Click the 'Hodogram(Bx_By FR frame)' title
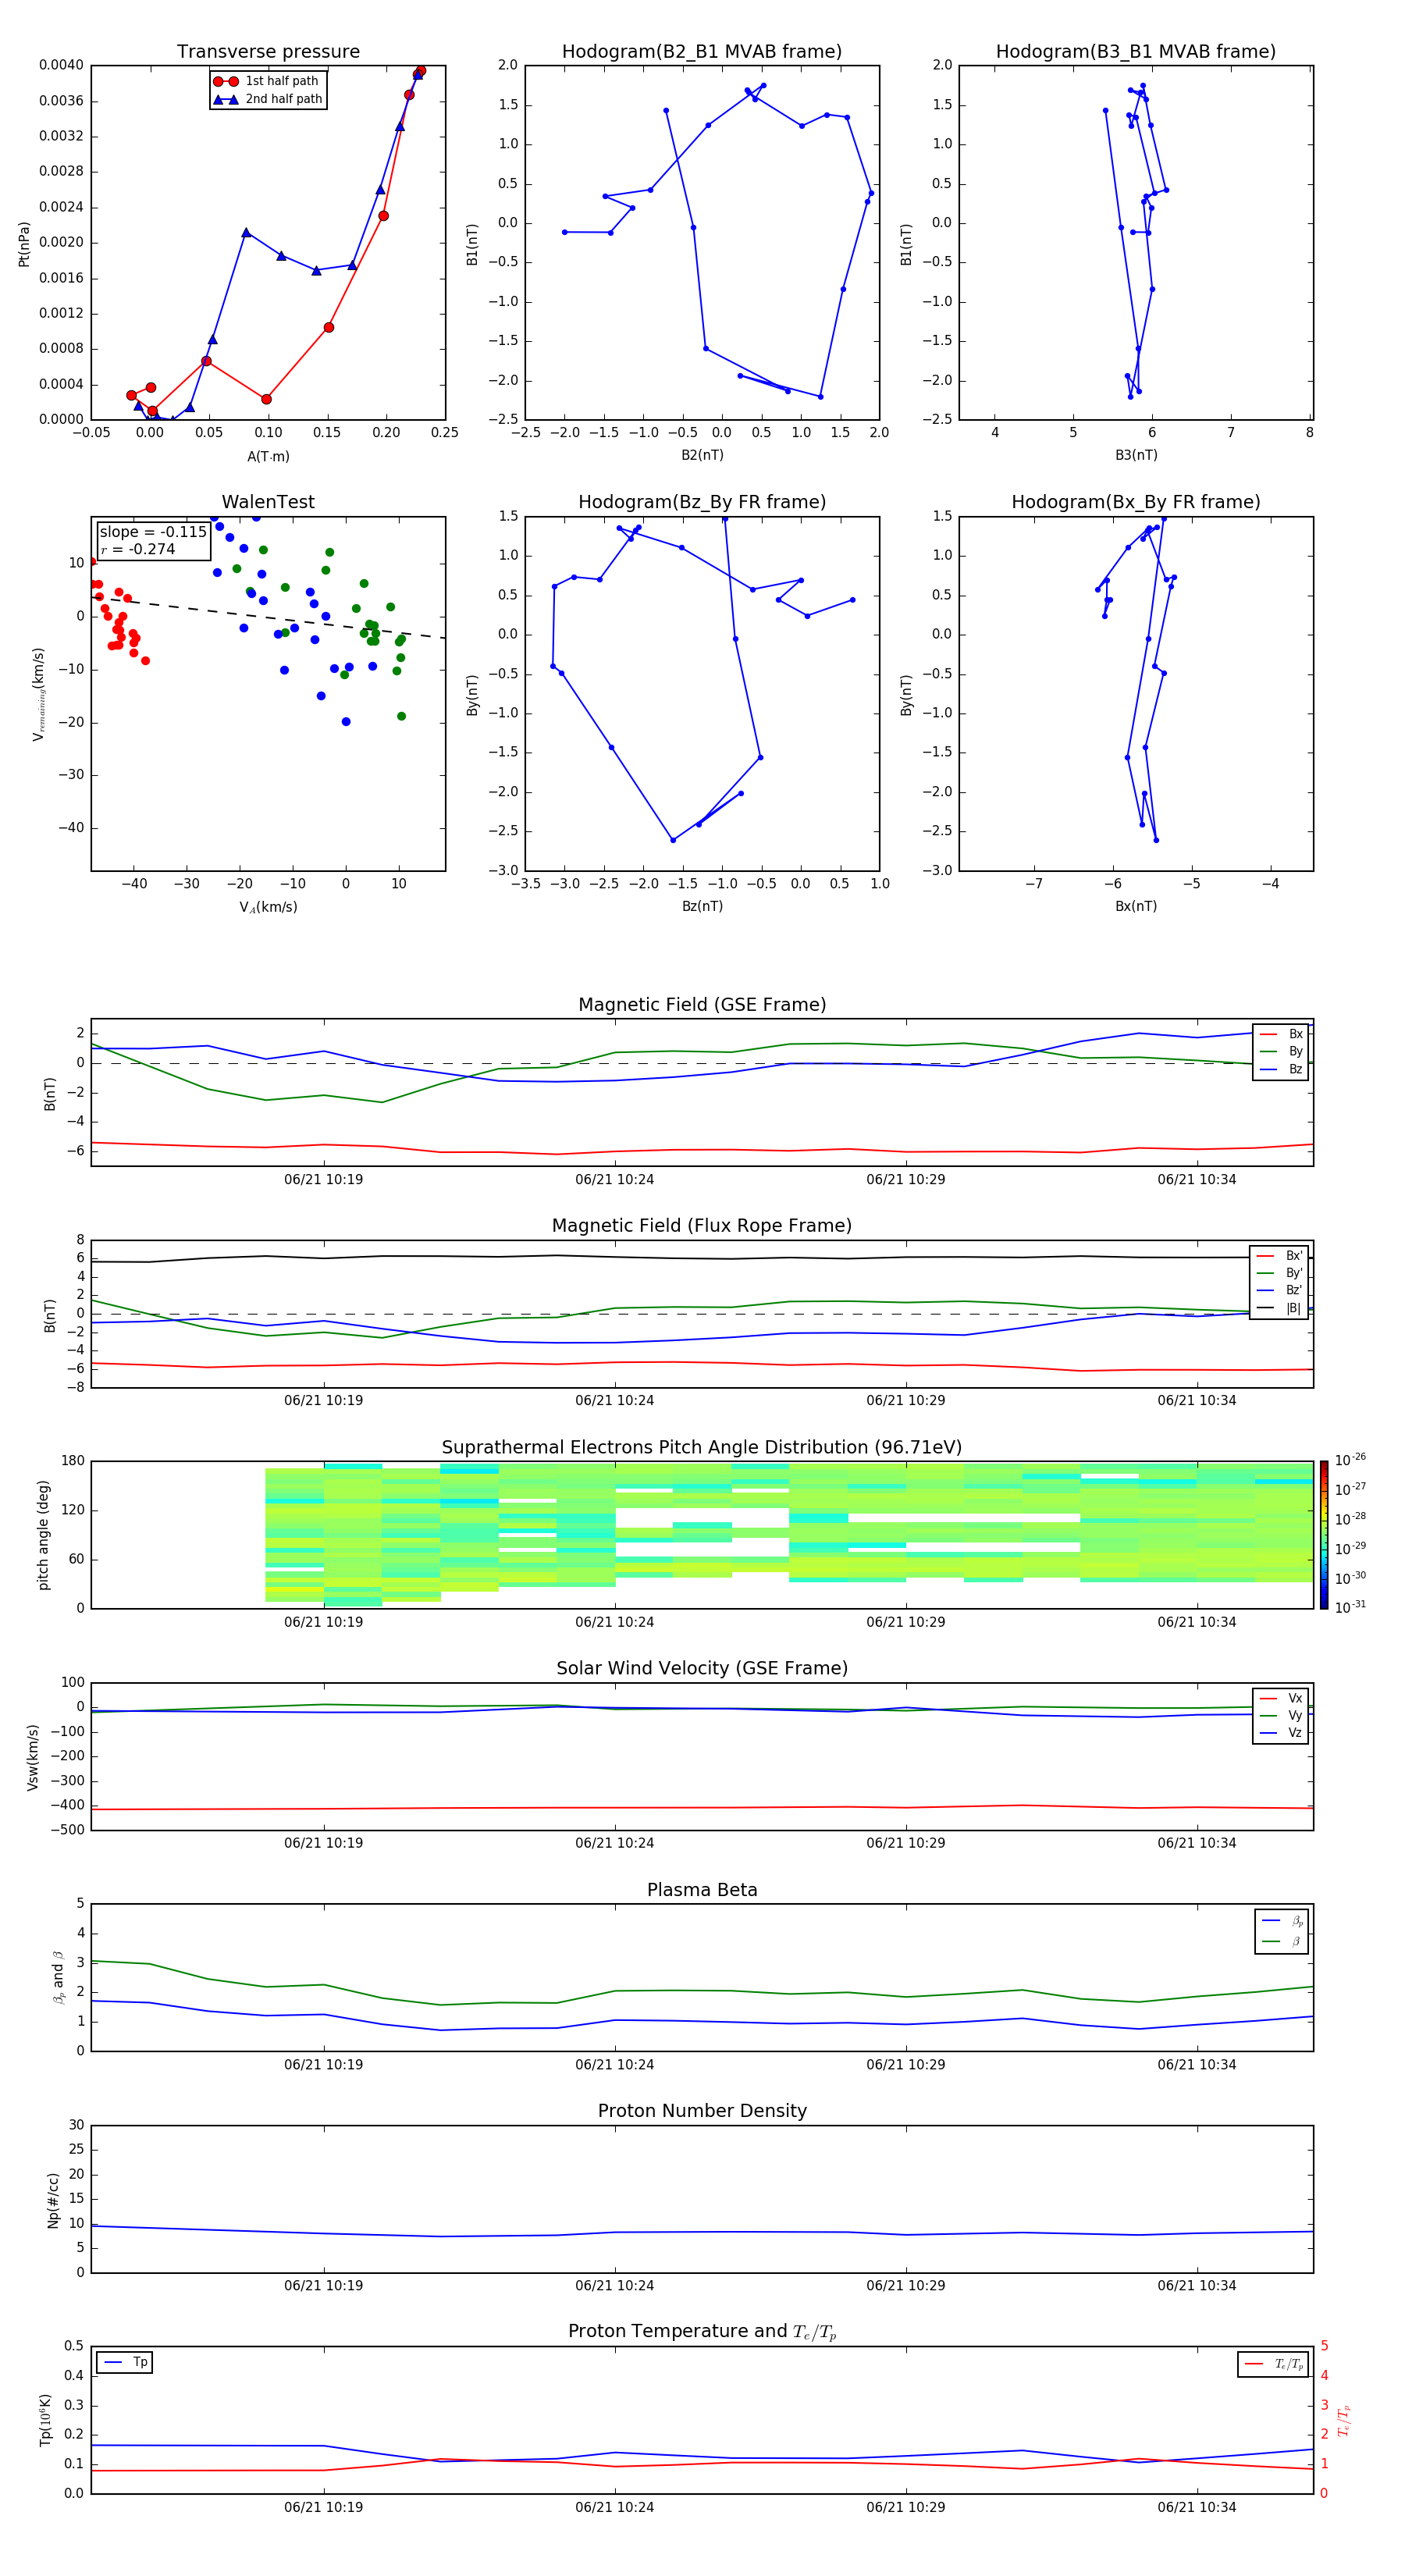Screen dimensions: 1405x2576 click(1136, 502)
